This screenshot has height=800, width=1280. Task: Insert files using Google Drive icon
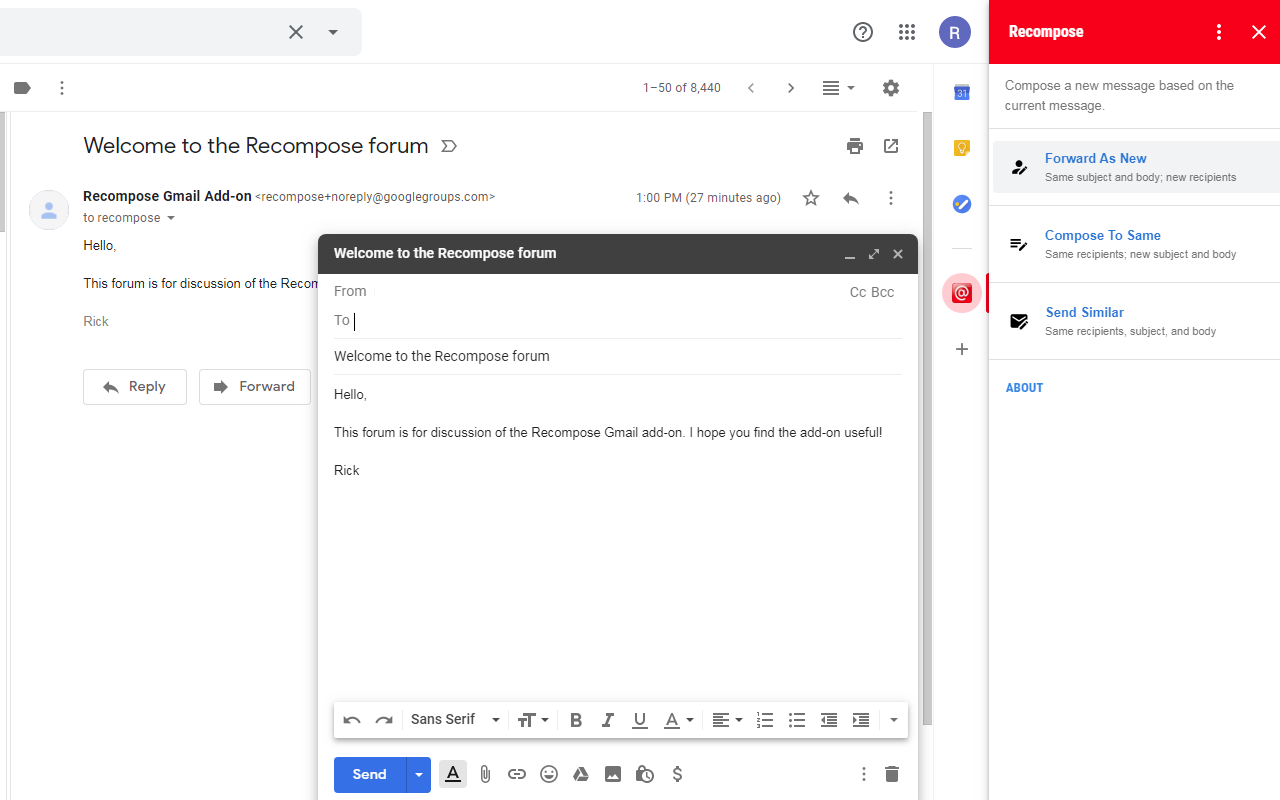tap(581, 774)
